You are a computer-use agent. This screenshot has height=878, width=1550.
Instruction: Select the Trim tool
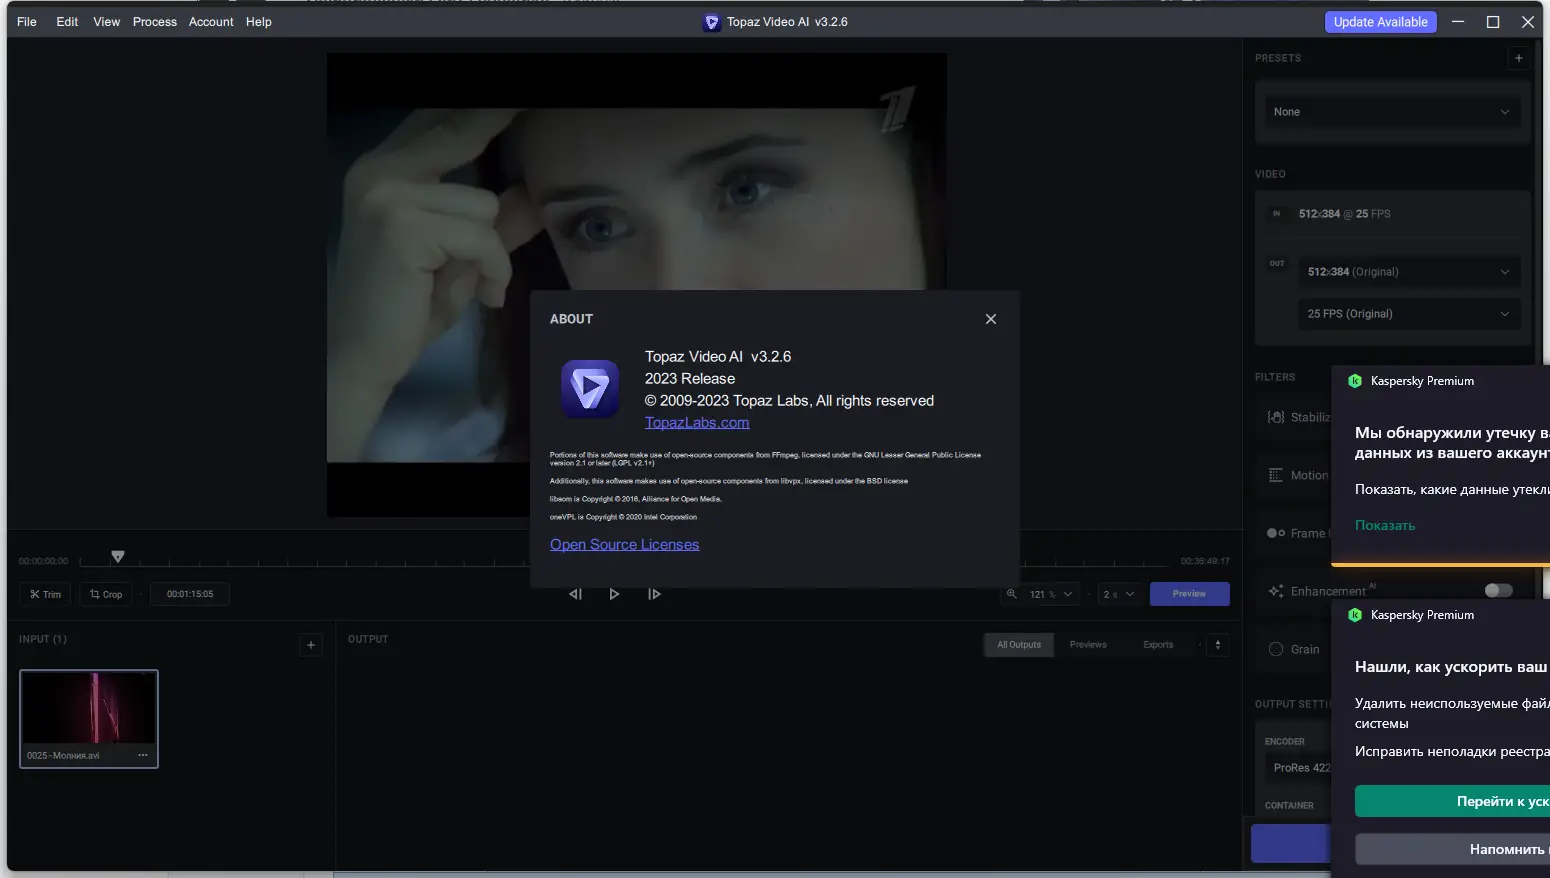click(44, 593)
